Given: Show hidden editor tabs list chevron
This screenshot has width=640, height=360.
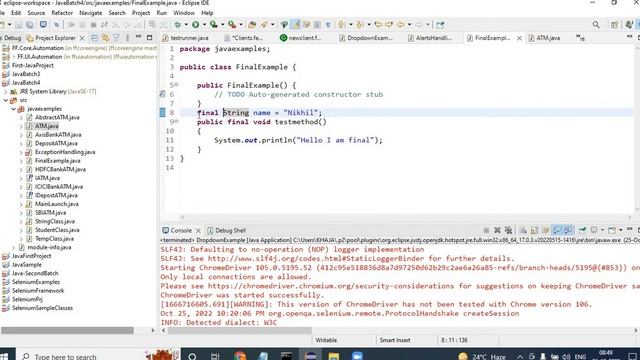Looking at the screenshot, I should pyautogui.click(x=580, y=38).
